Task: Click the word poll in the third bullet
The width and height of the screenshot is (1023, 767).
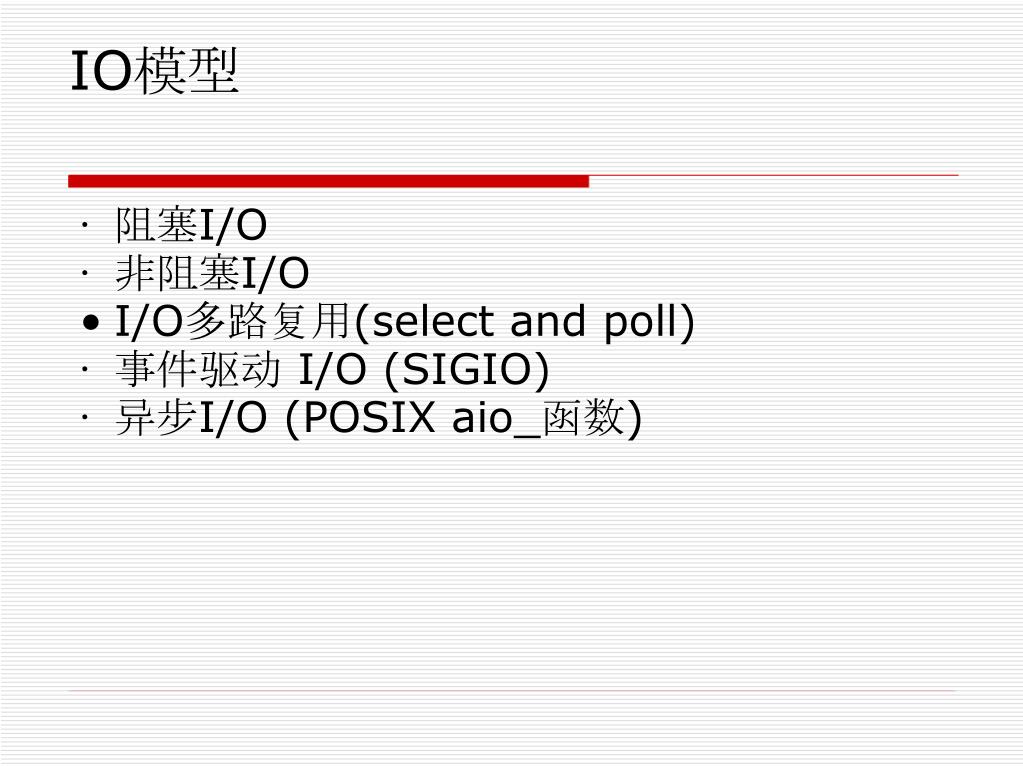Action: pos(643,323)
